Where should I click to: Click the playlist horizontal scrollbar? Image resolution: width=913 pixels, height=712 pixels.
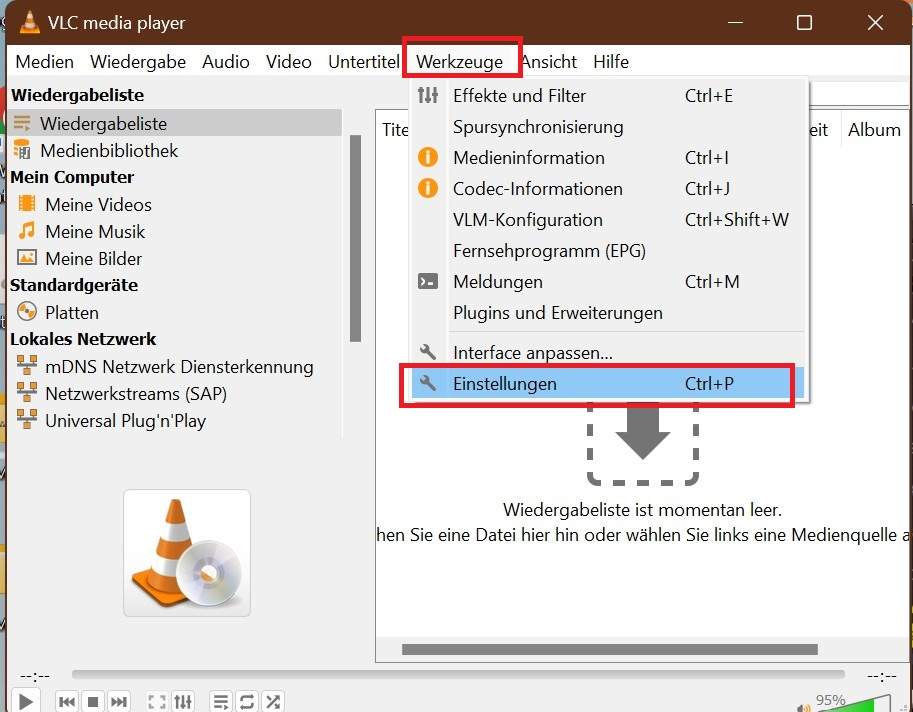610,649
